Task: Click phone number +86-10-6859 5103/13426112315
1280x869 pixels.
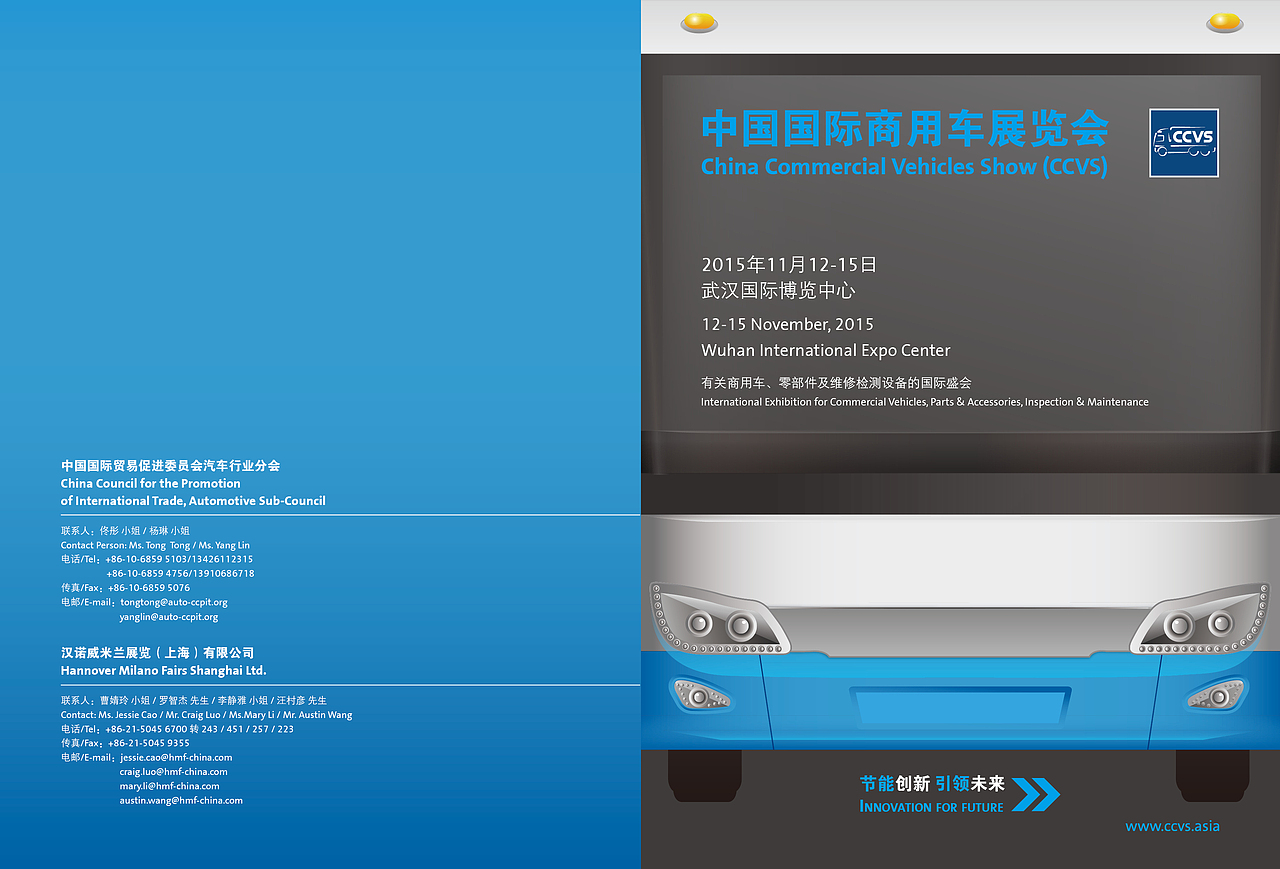Action: (179, 559)
